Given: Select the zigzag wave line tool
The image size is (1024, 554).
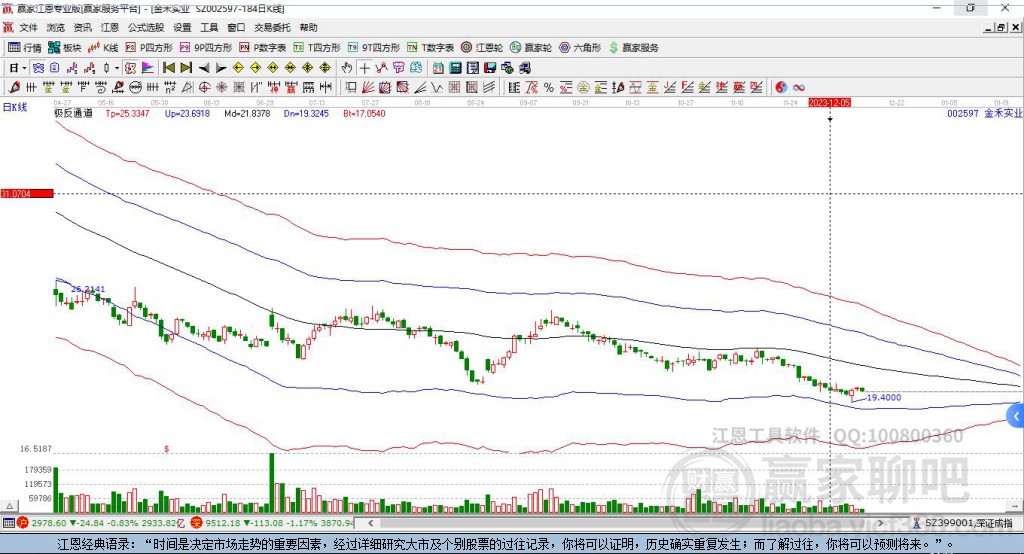Looking at the screenshot, I should (x=437, y=87).
